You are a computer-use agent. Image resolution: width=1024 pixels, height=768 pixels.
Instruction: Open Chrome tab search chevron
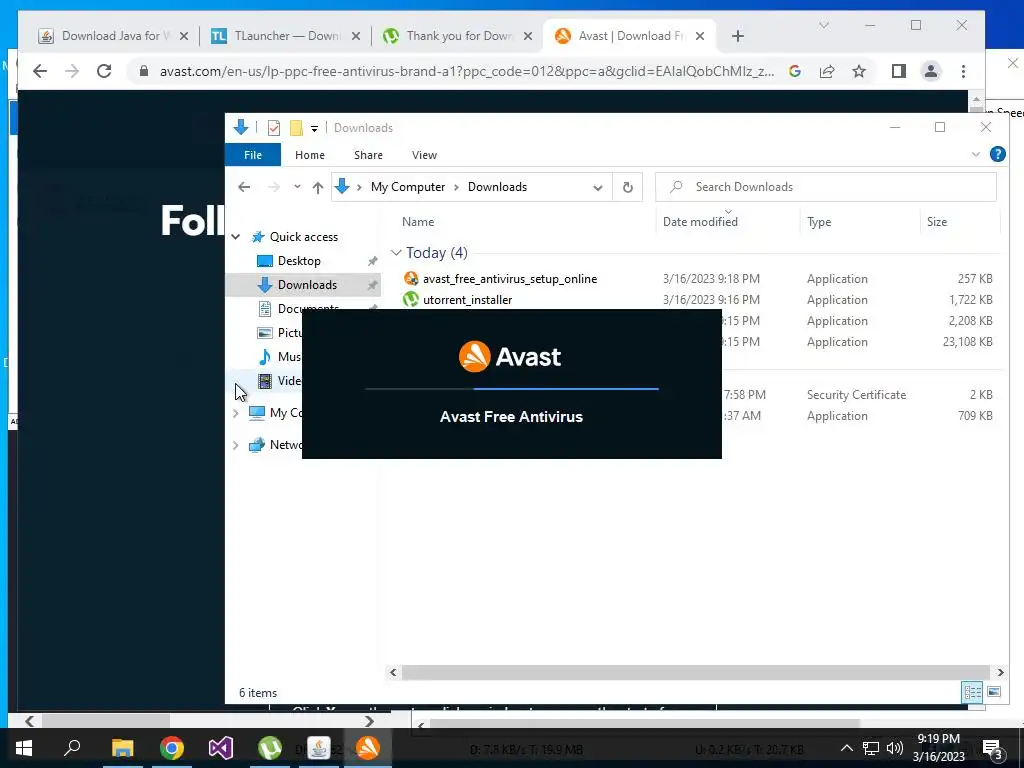(x=824, y=25)
